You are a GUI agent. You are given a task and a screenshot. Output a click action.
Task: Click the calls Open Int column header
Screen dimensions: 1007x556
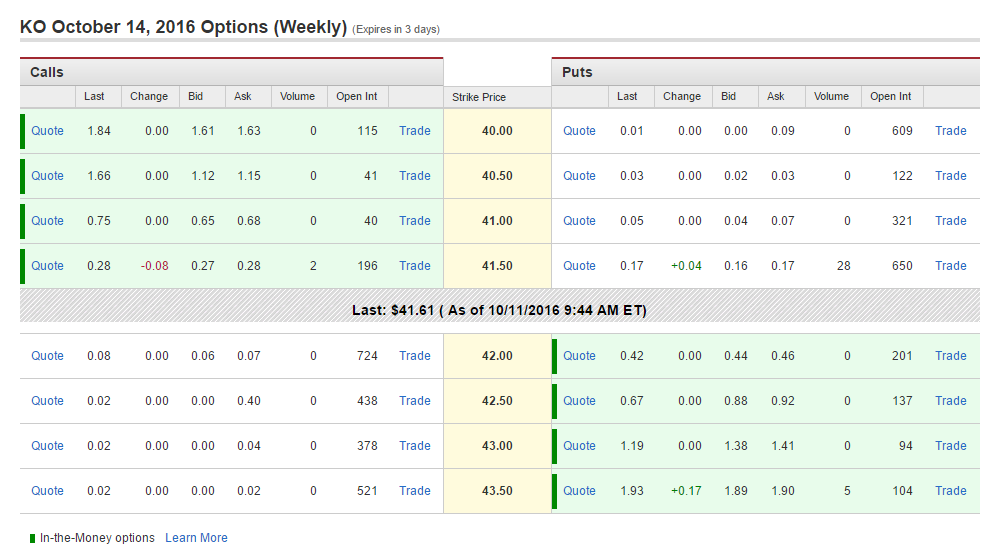(356, 96)
